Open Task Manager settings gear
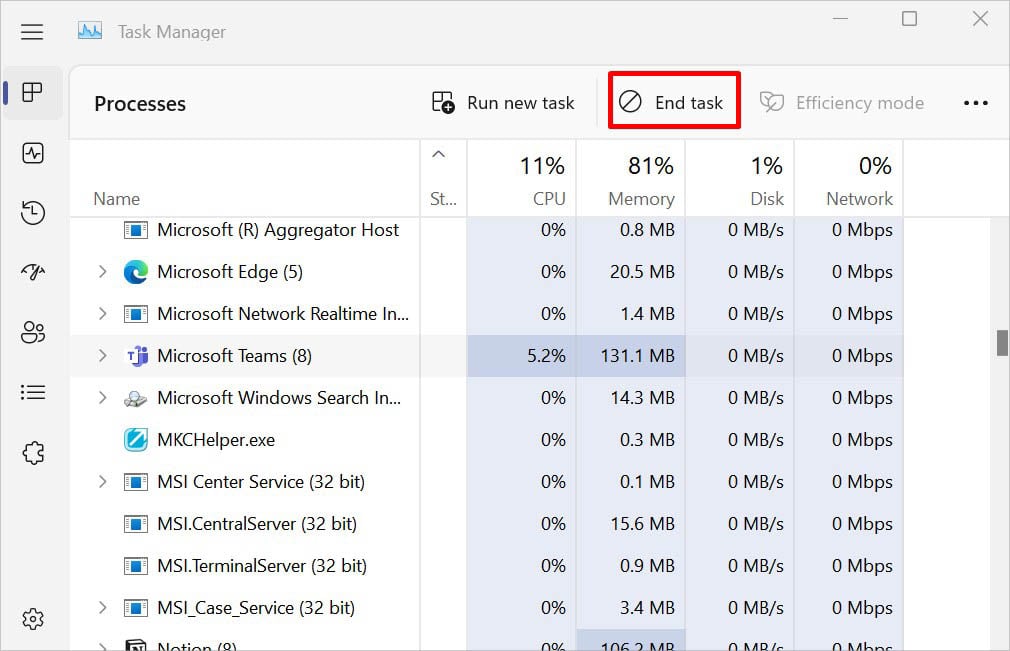This screenshot has width=1010, height=651. pyautogui.click(x=33, y=619)
